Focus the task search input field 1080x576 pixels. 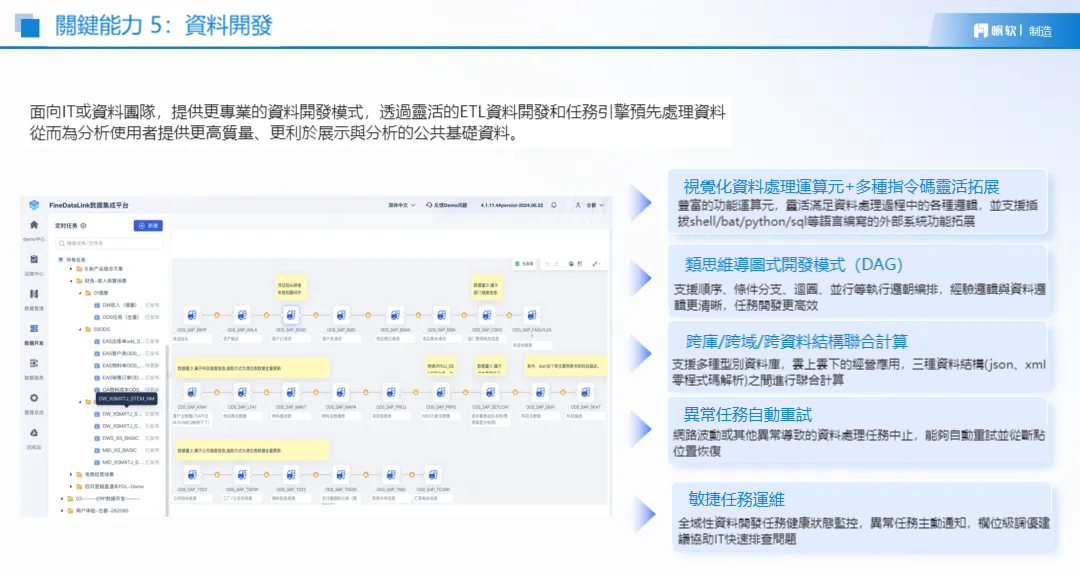(x=110, y=243)
